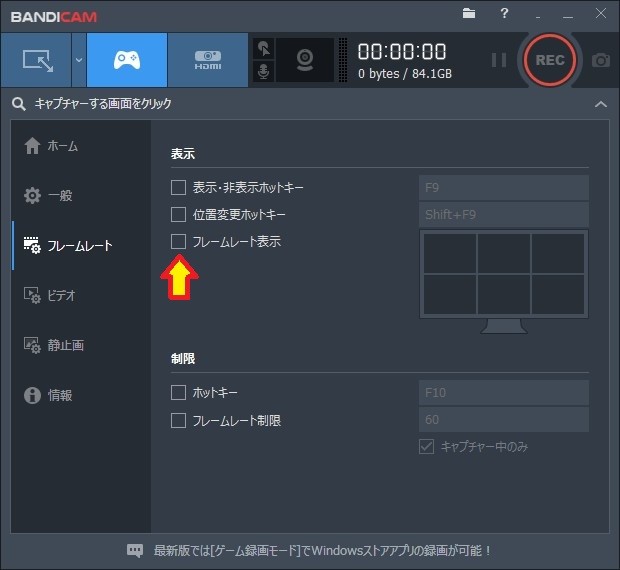Open the 一般 settings tab

60,195
